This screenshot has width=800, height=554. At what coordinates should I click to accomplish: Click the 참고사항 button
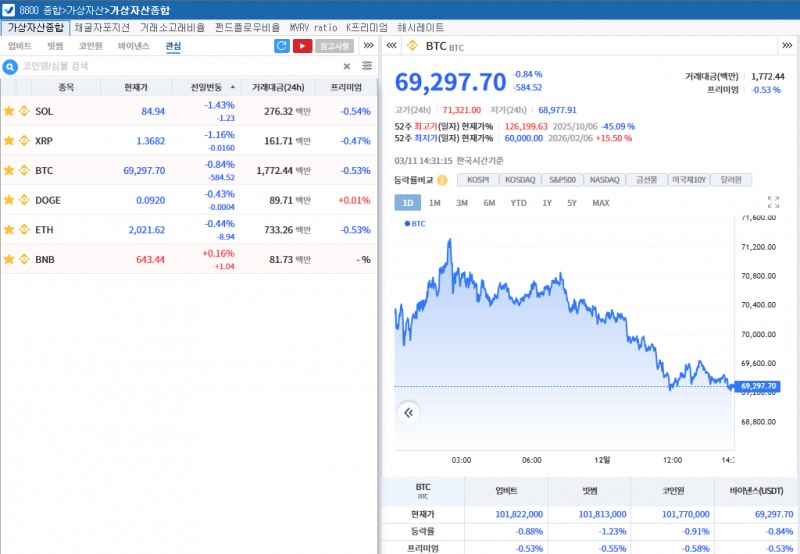(x=334, y=46)
